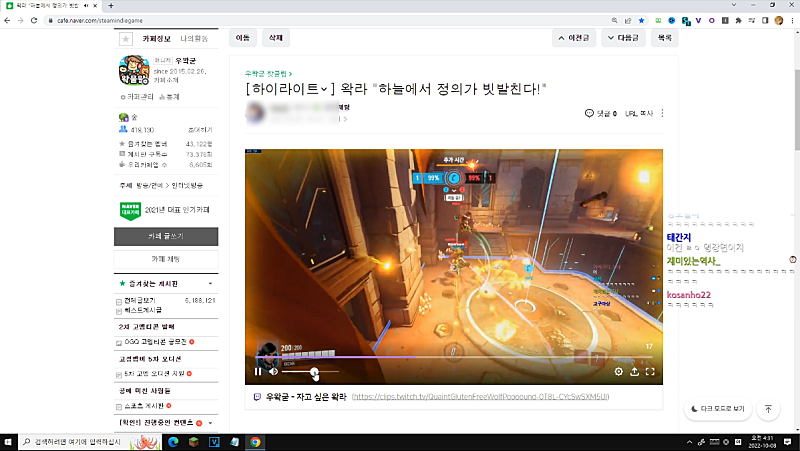Open the post list via 목록

coord(664,38)
